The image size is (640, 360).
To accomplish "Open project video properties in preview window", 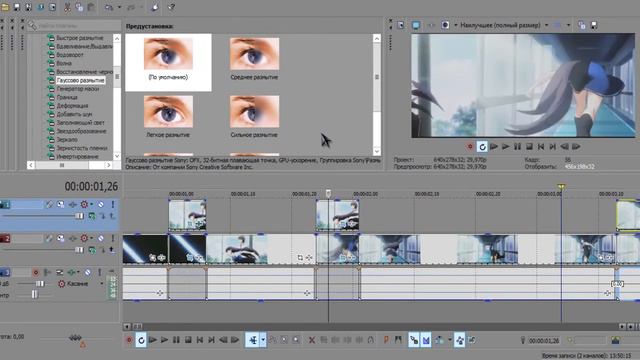I will tap(401, 25).
